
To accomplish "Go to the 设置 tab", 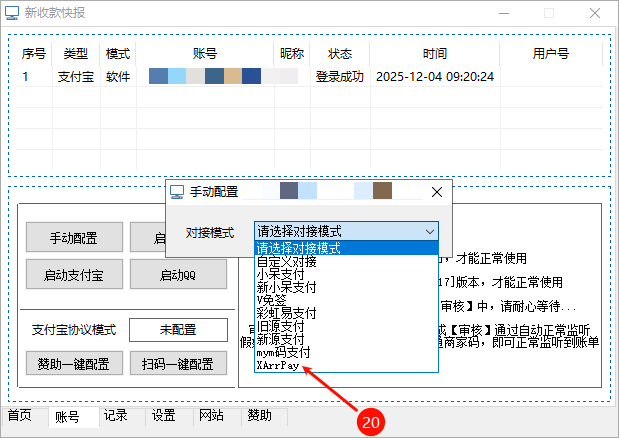I will click(164, 415).
